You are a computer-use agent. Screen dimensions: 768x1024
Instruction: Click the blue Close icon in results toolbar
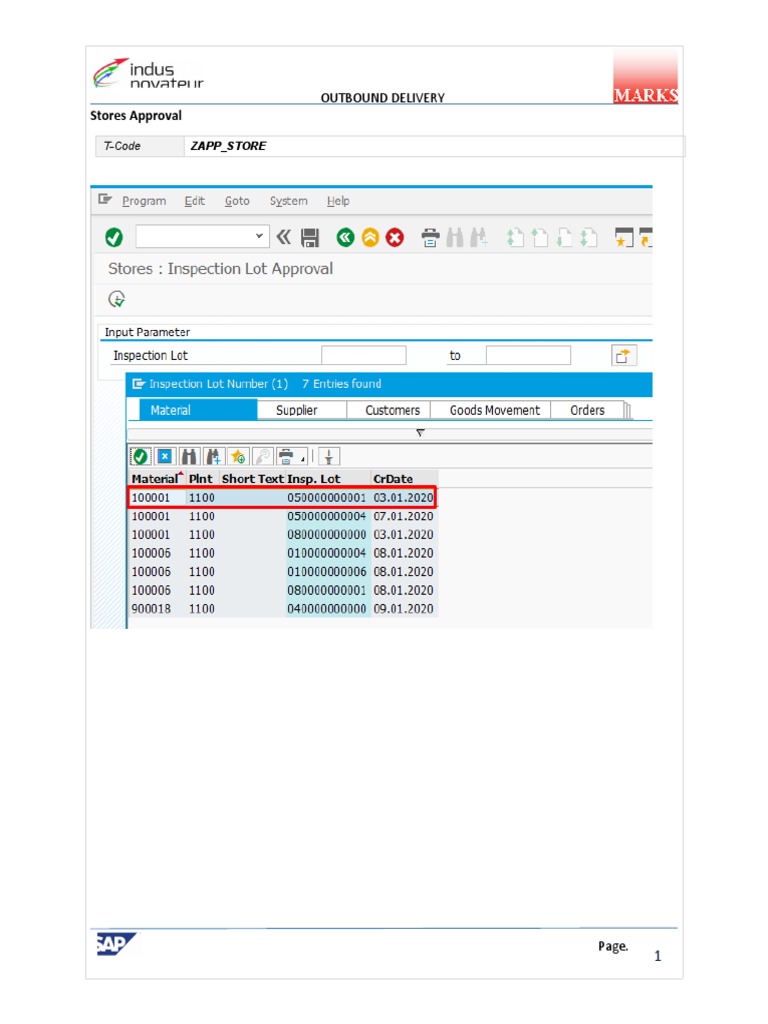[165, 457]
